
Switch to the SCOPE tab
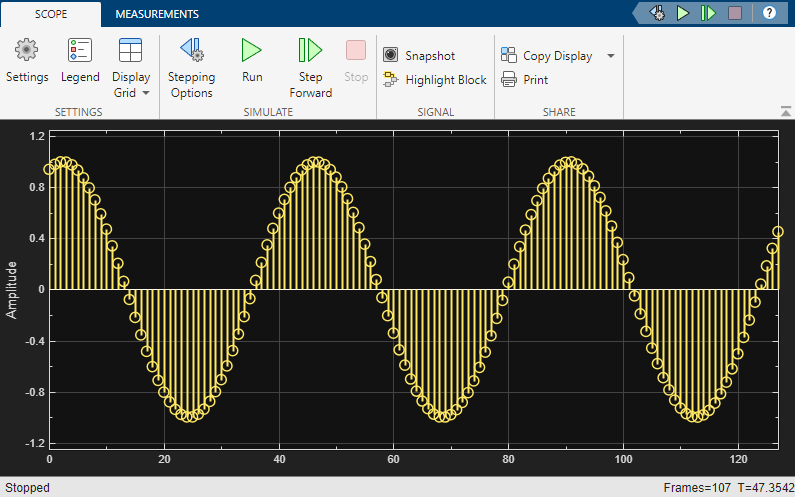[51, 14]
